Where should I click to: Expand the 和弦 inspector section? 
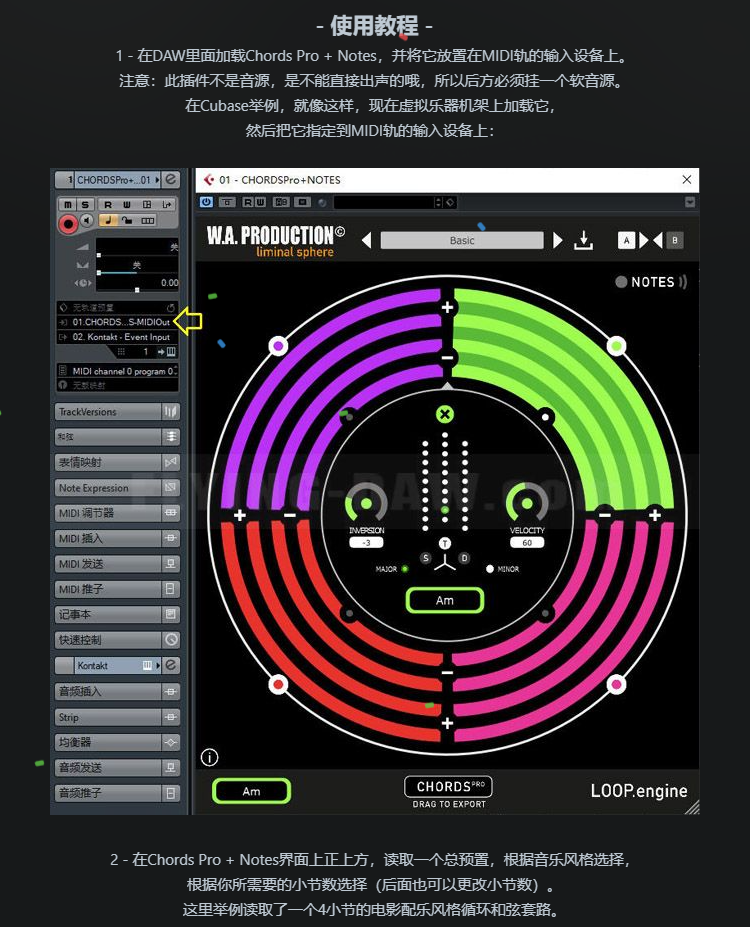[117, 437]
